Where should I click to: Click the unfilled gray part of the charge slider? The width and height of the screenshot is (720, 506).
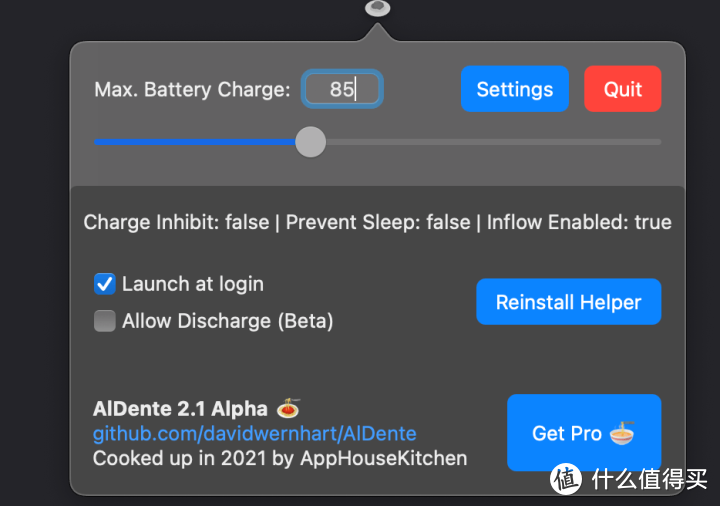490,142
